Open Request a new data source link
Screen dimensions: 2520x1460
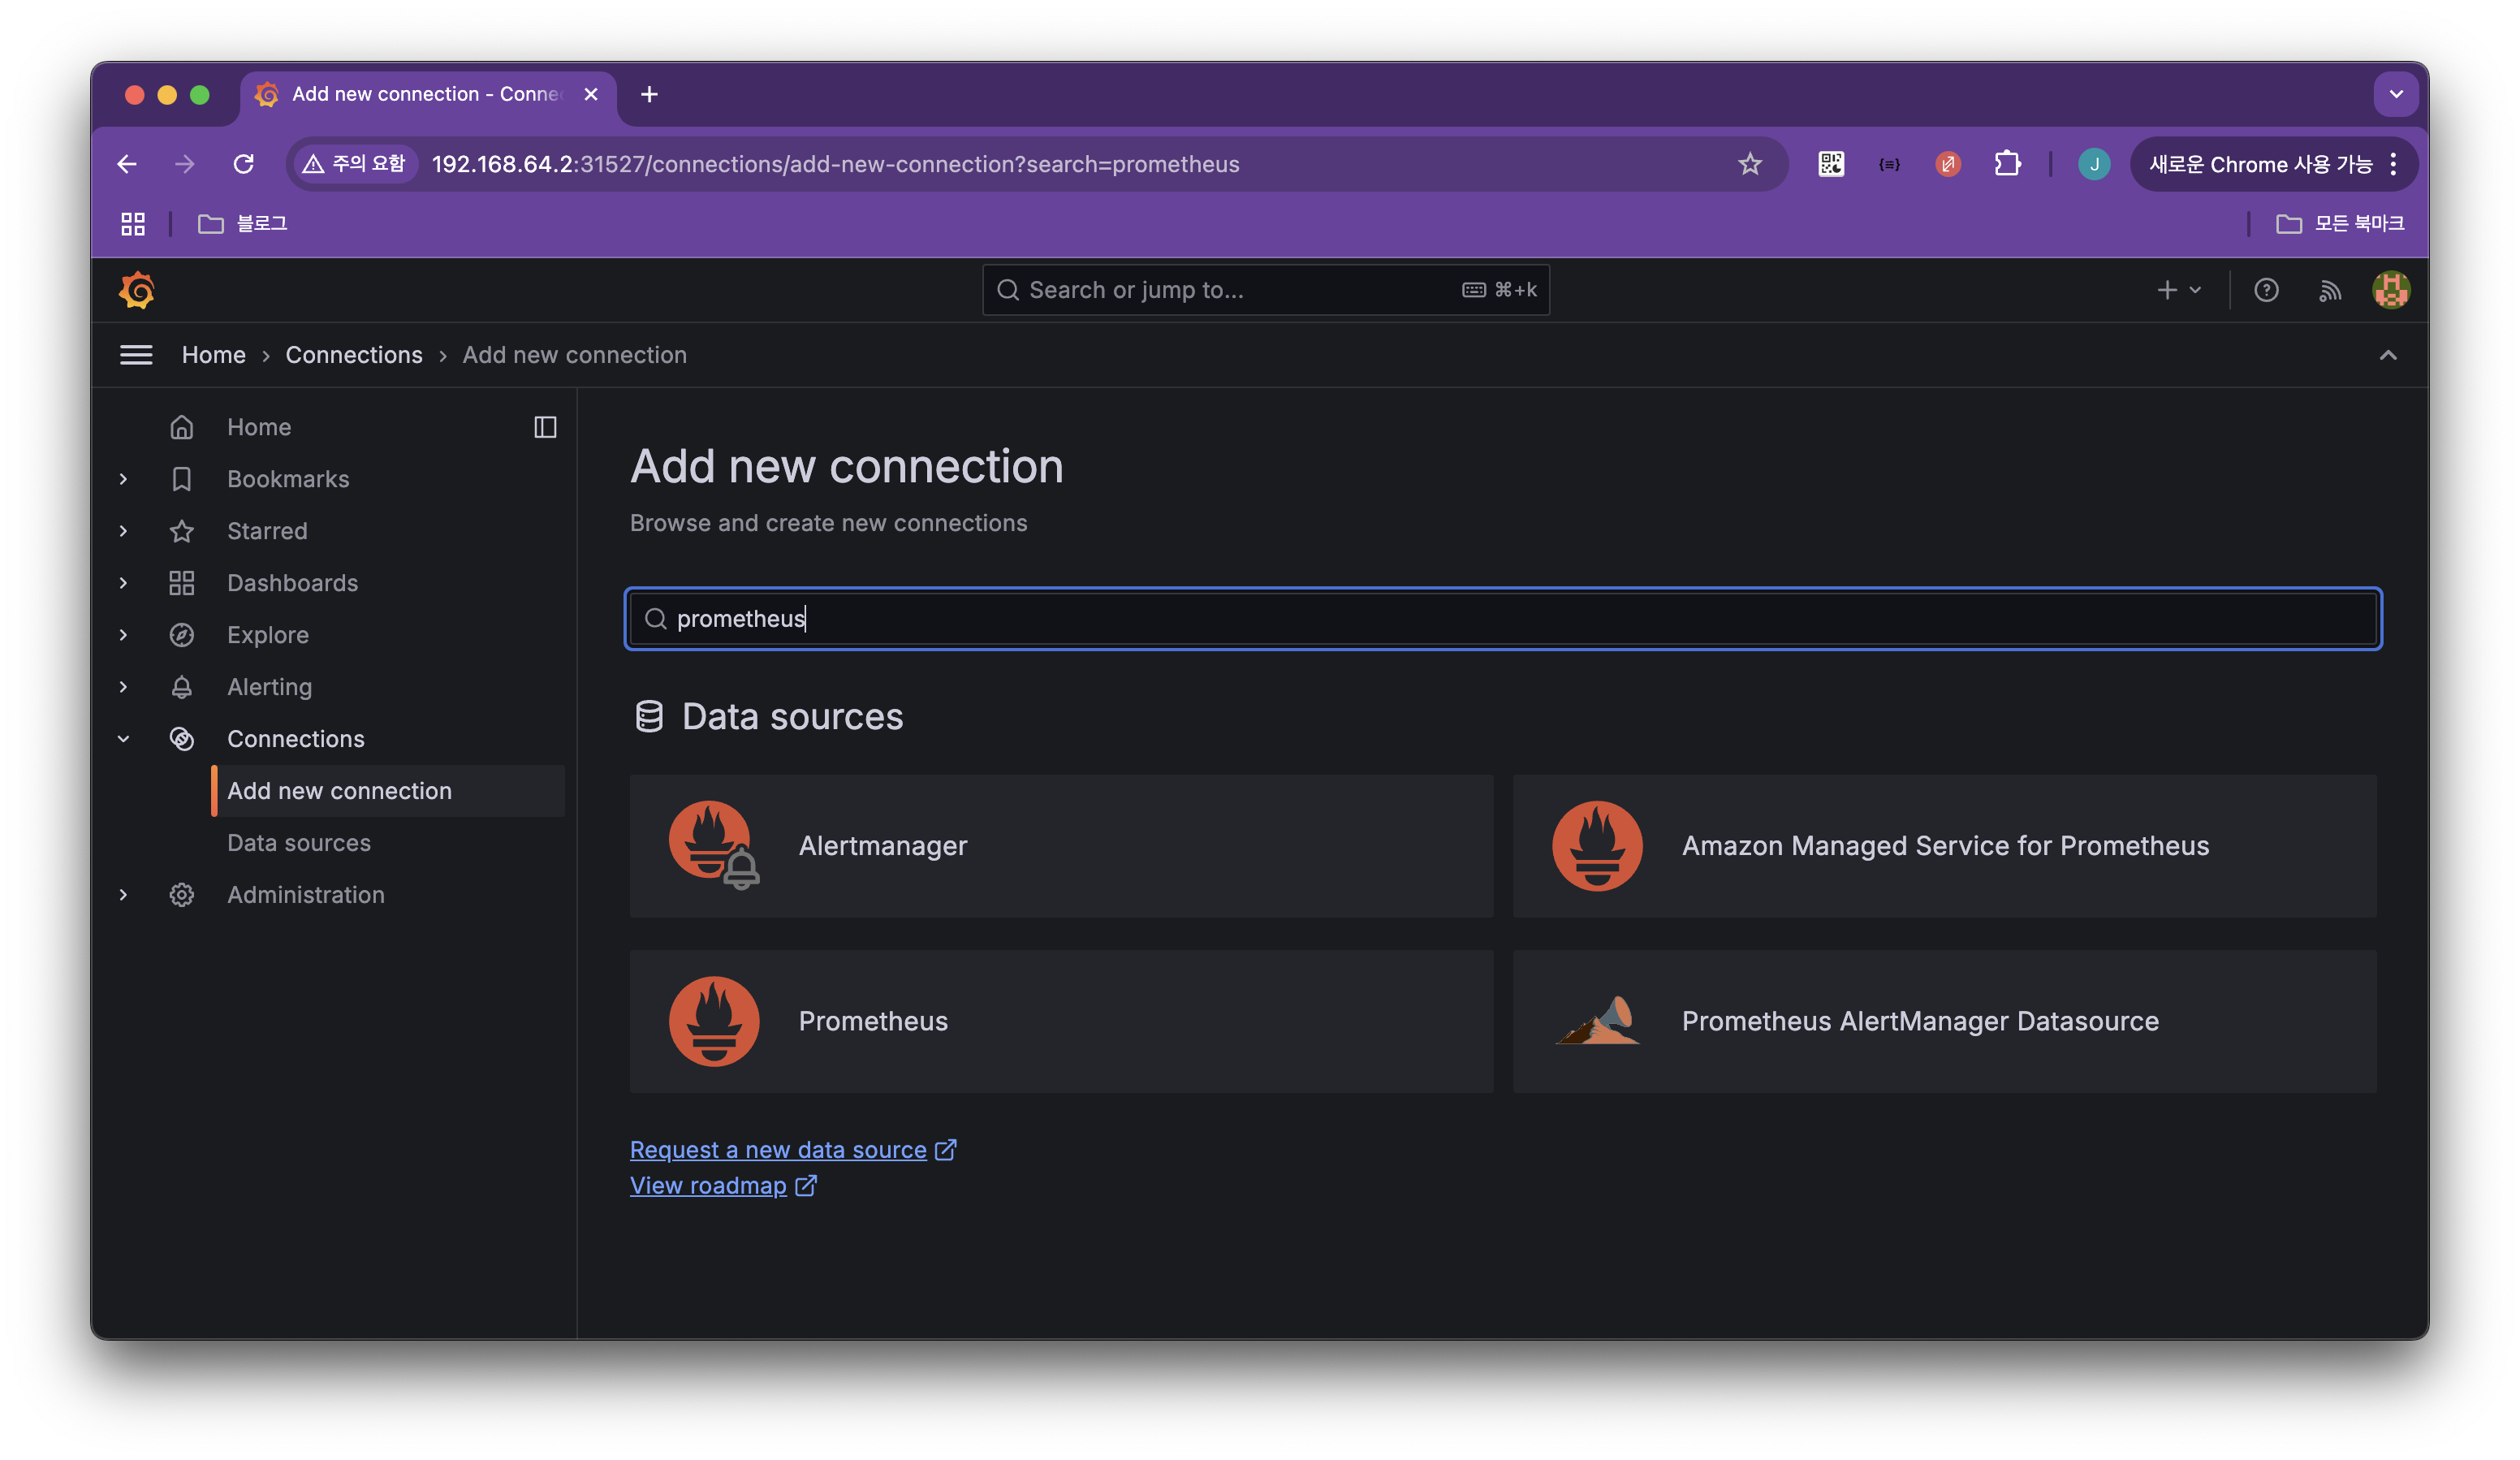[778, 1150]
